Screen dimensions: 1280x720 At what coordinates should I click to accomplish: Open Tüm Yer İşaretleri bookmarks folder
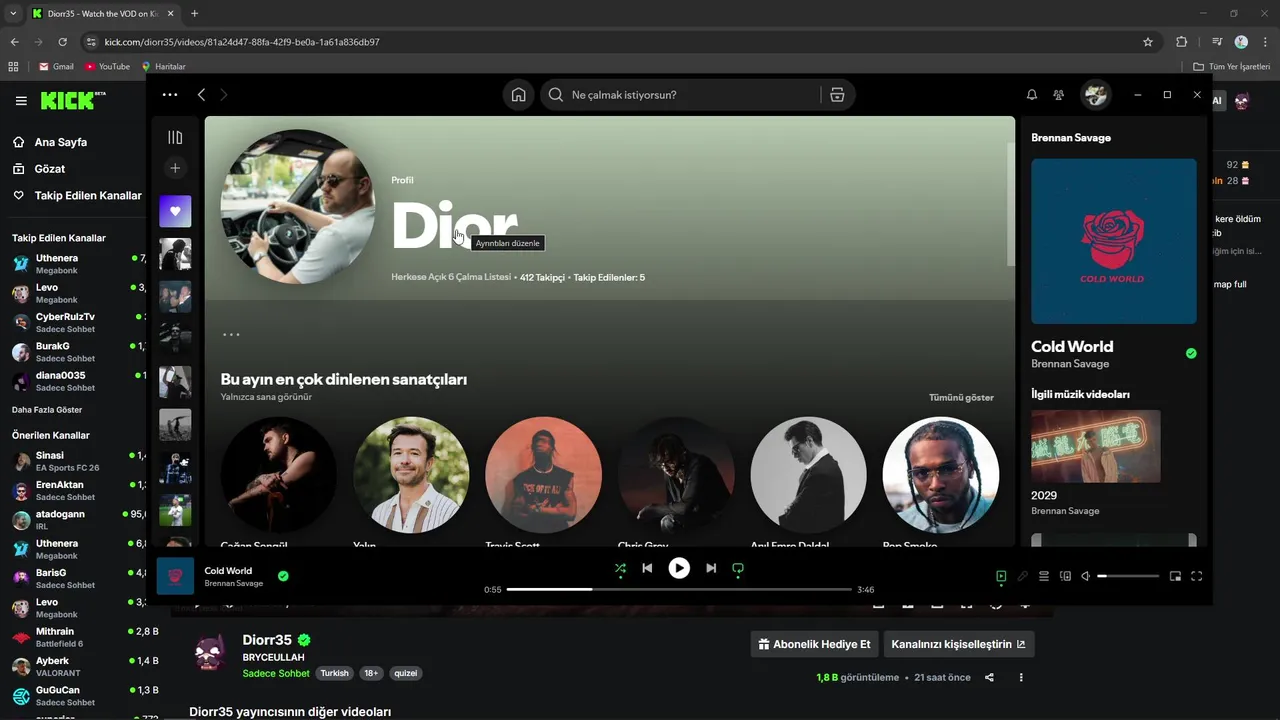pos(1232,66)
